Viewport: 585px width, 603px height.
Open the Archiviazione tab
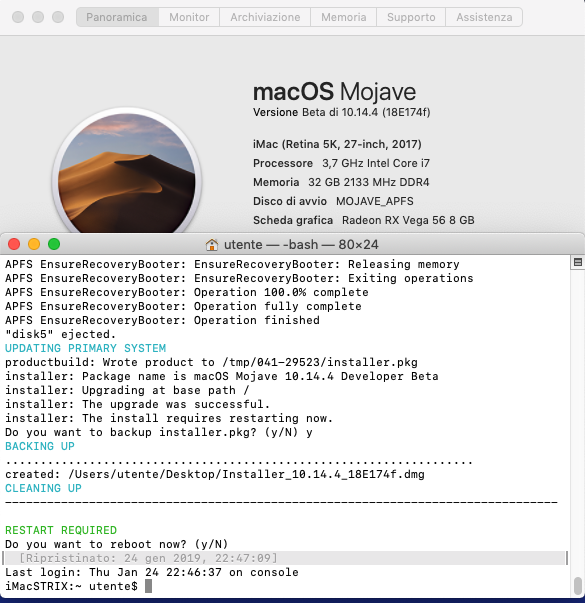point(265,17)
